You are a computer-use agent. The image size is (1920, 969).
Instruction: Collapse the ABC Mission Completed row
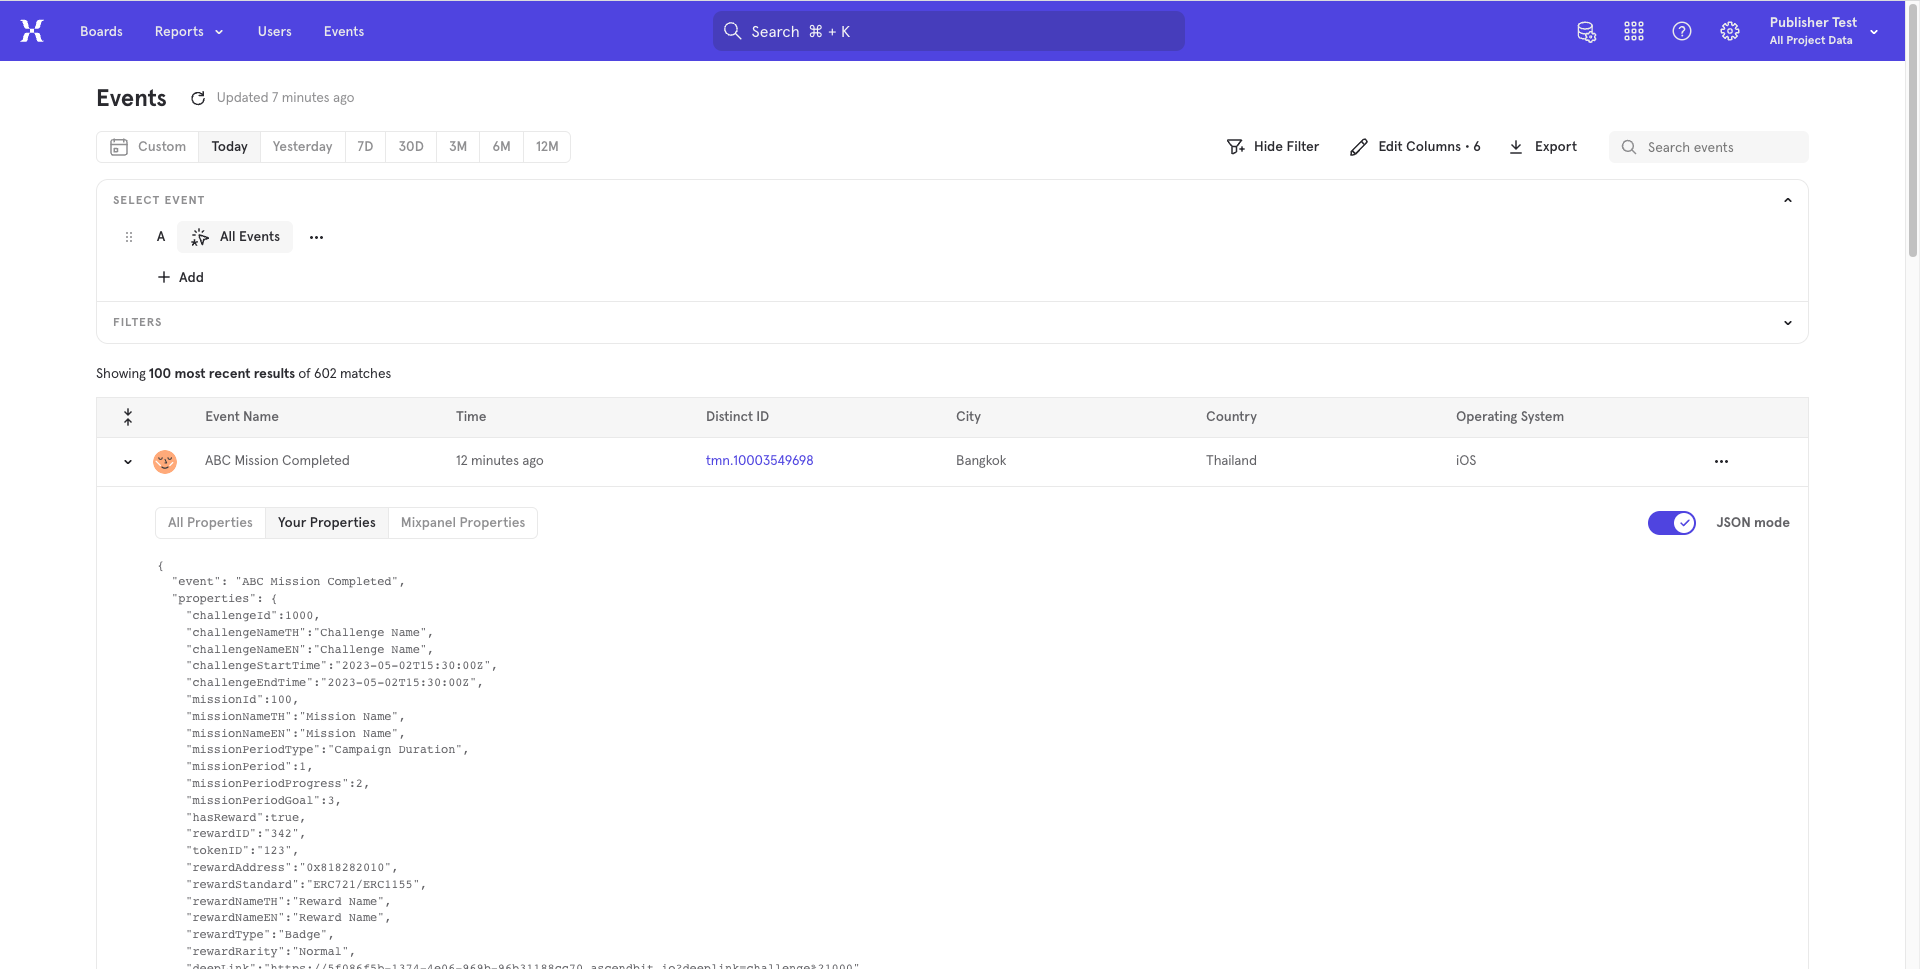(128, 462)
